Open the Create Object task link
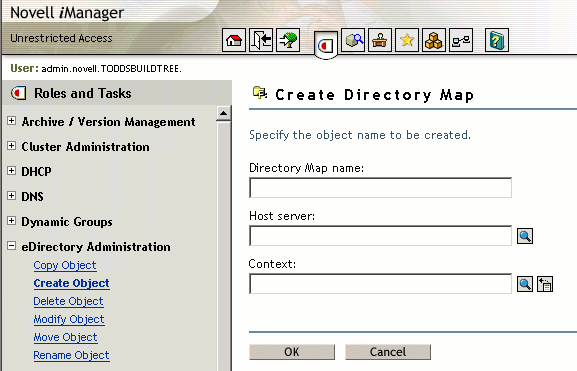Image resolution: width=577 pixels, height=371 pixels. 71,283
